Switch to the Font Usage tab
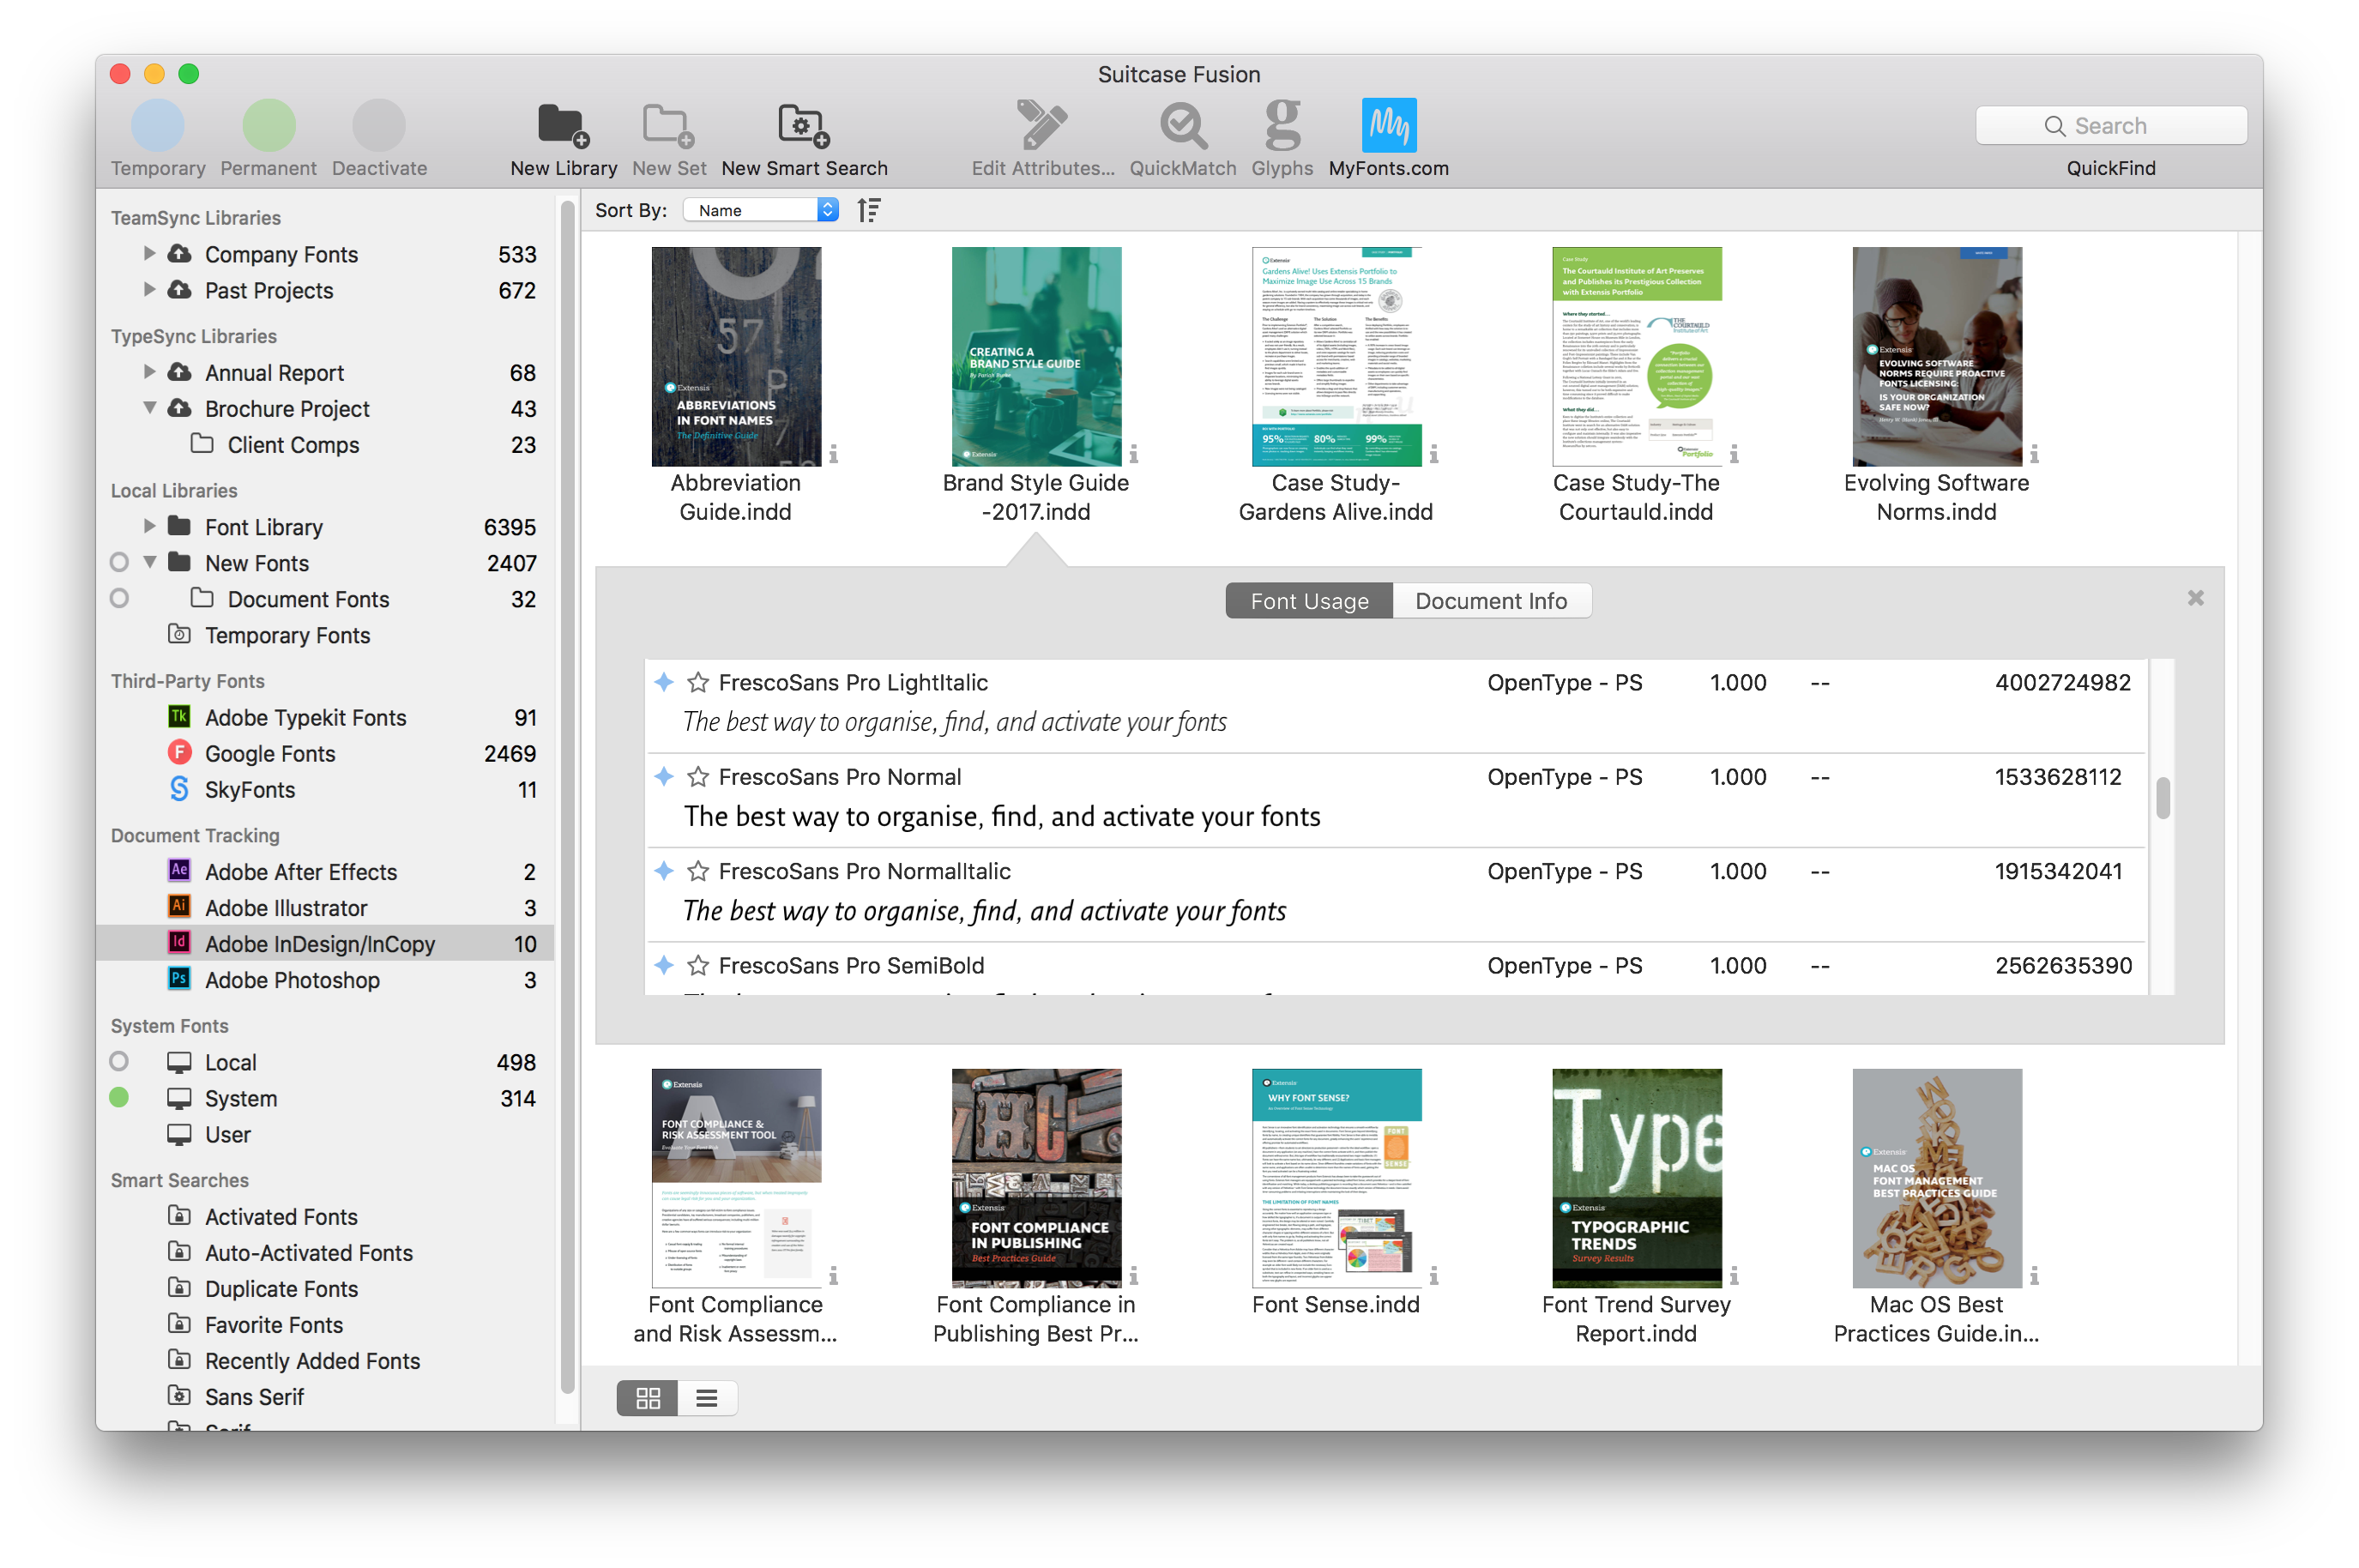This screenshot has height=1568, width=2359. tap(1309, 602)
